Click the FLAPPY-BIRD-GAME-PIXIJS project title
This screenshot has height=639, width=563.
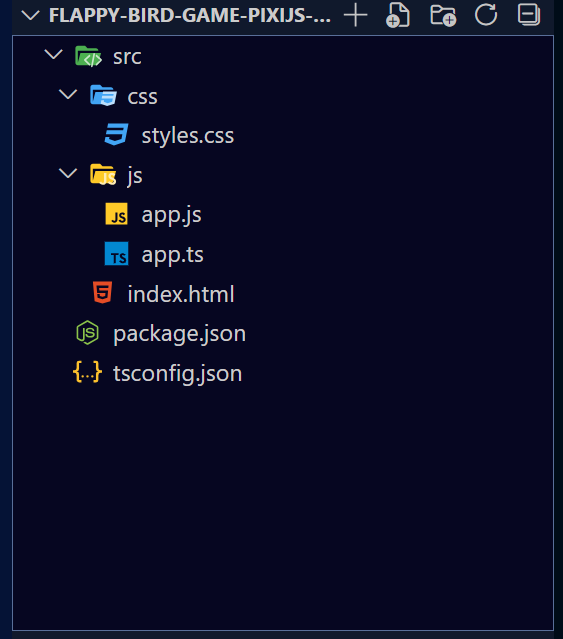pyautogui.click(x=190, y=15)
